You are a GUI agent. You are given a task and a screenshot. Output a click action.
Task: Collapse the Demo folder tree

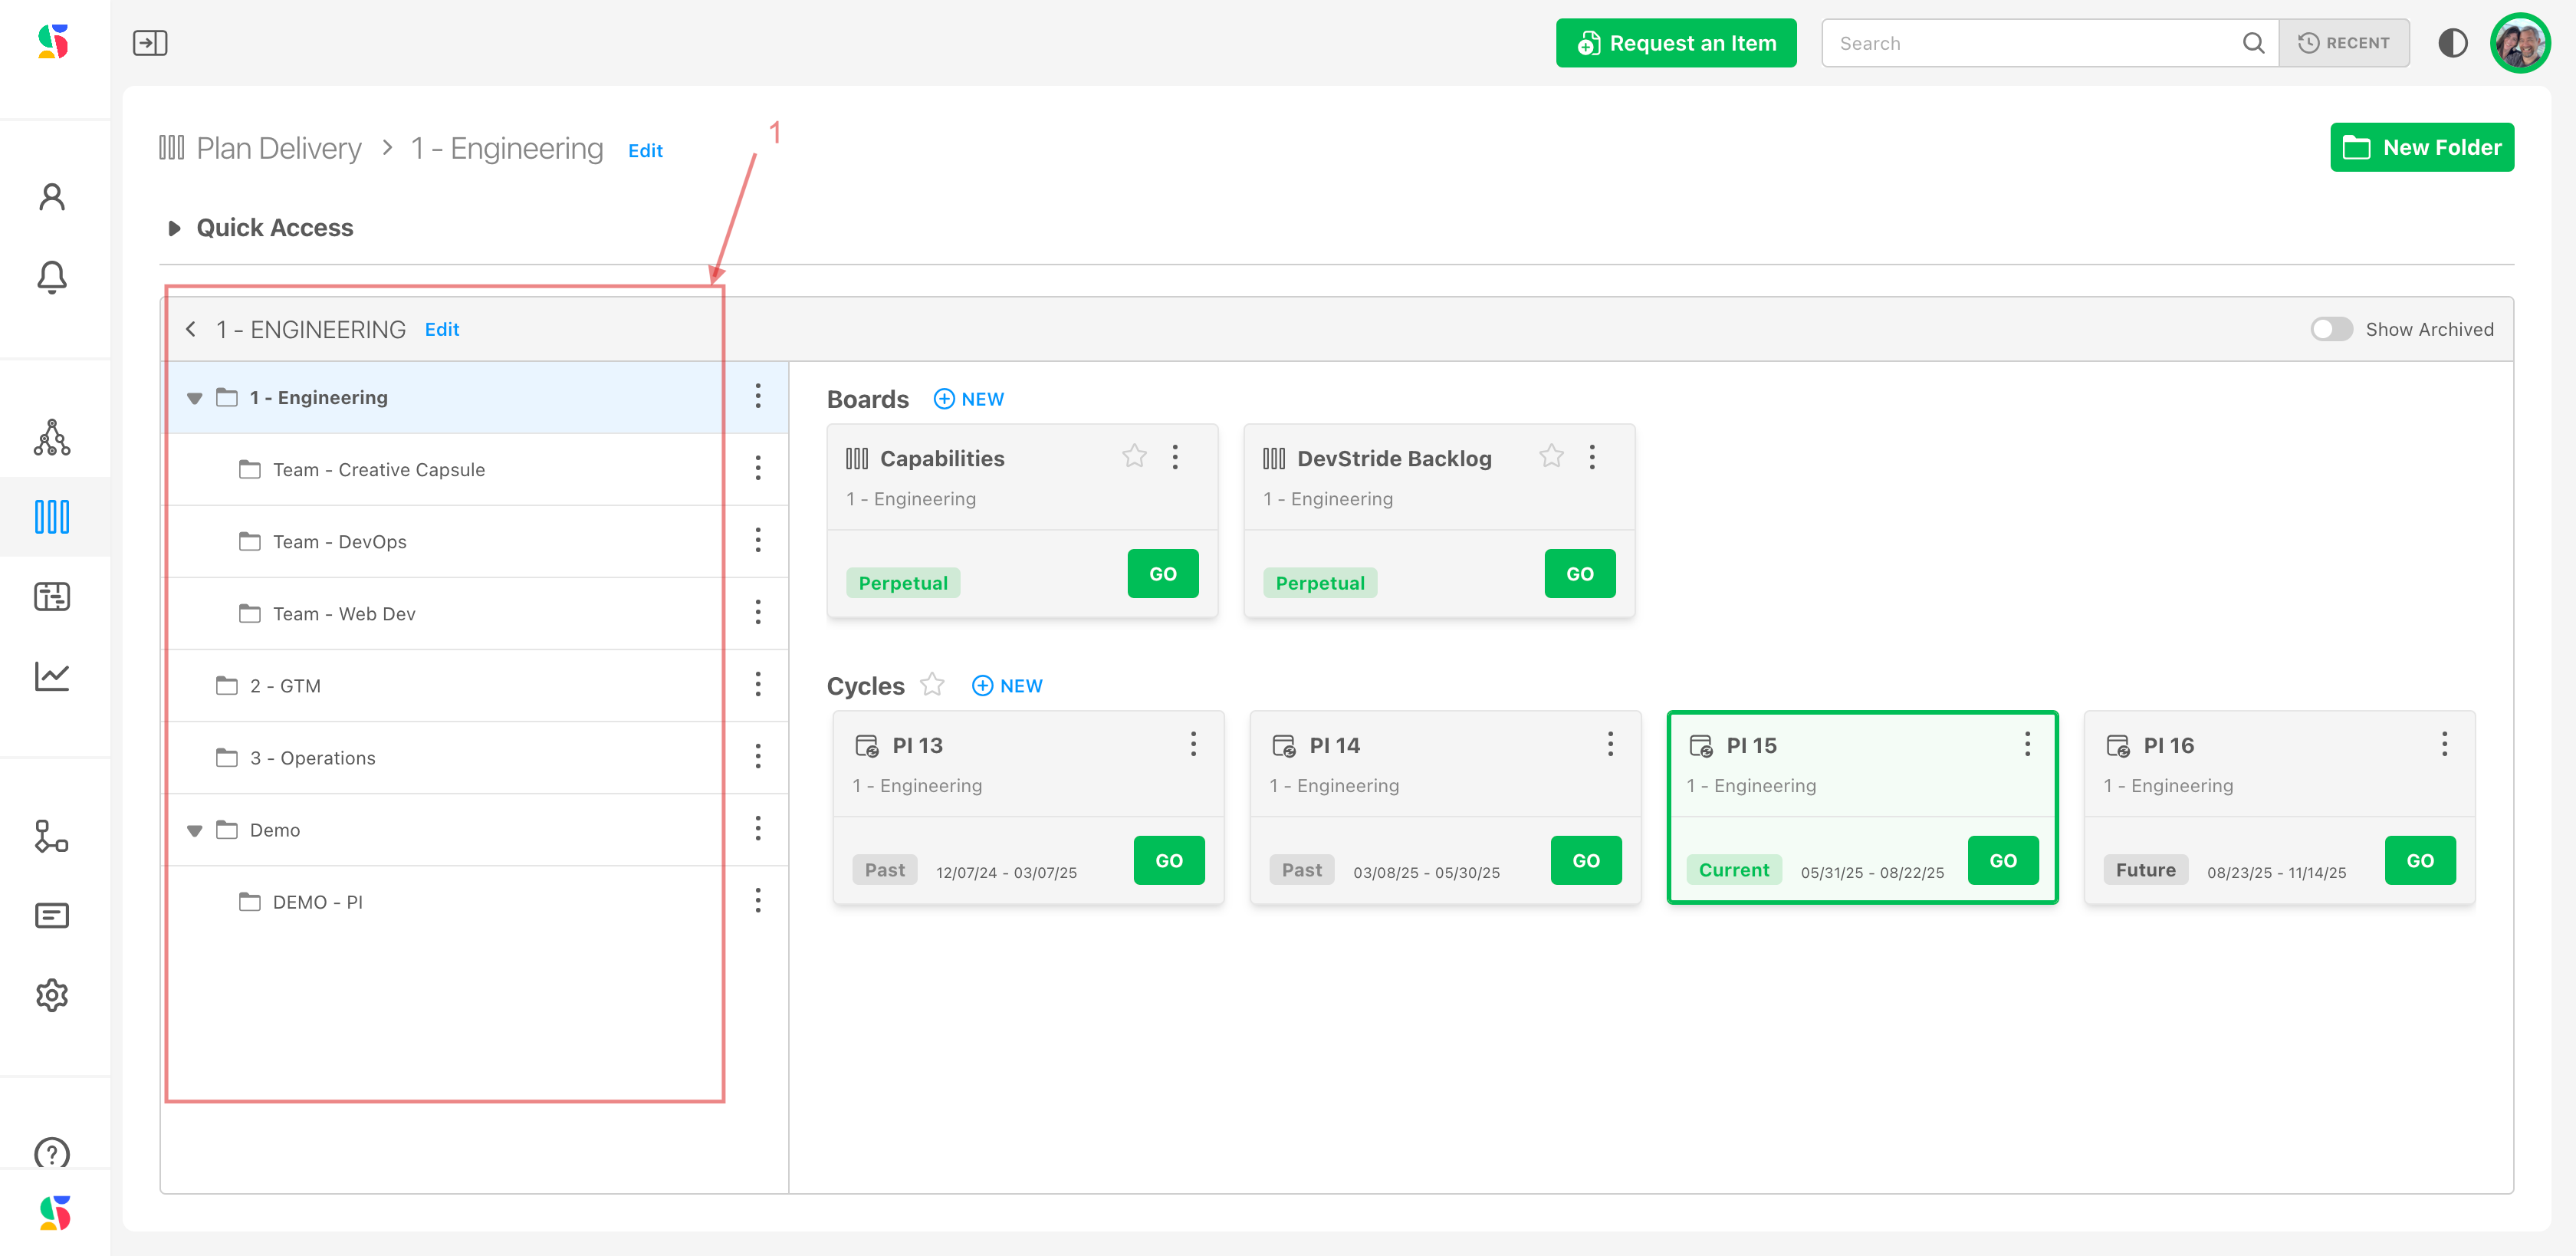coord(195,831)
